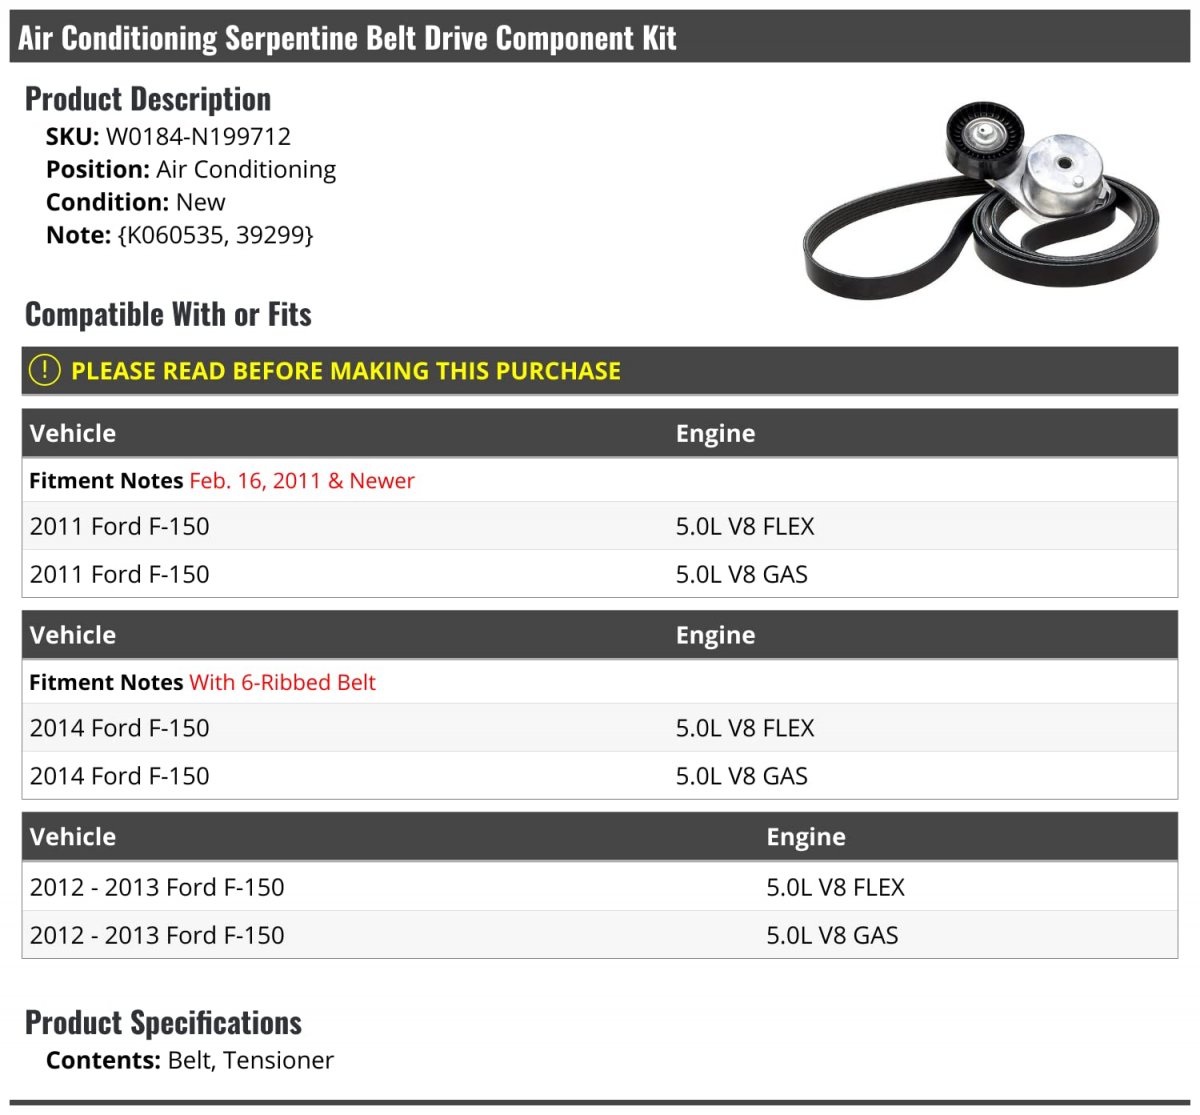Click the Condition: New line
The height and width of the screenshot is (1115, 1200).
pyautogui.click(x=136, y=202)
